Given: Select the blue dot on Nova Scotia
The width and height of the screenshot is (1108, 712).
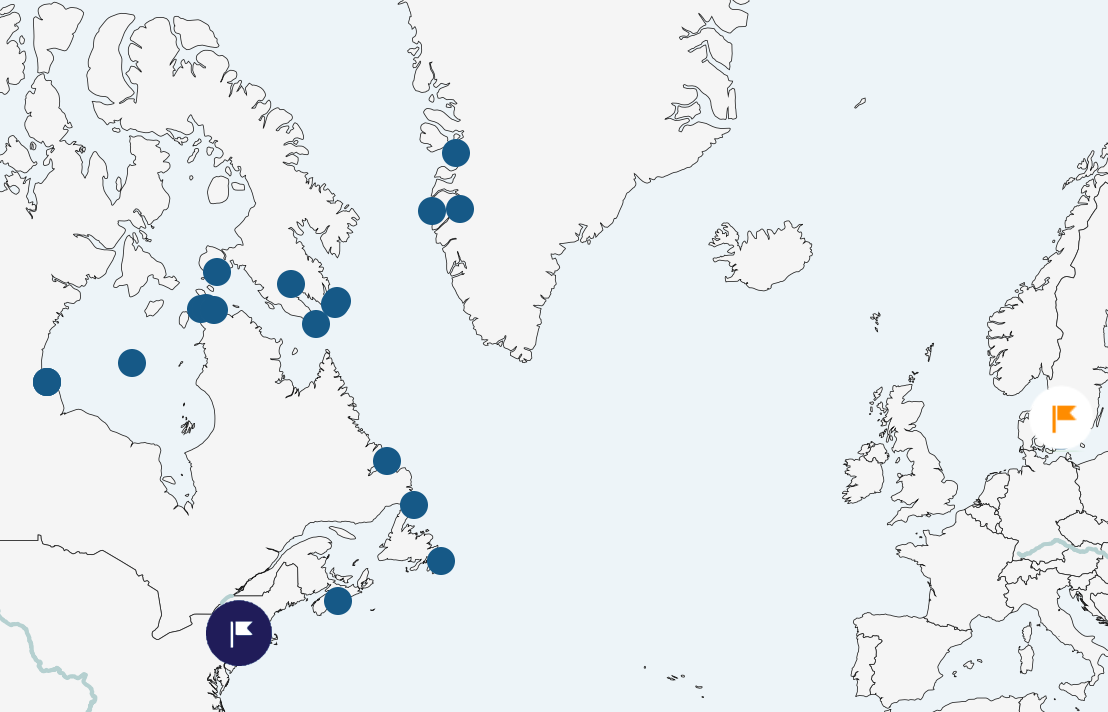Looking at the screenshot, I should tap(338, 601).
